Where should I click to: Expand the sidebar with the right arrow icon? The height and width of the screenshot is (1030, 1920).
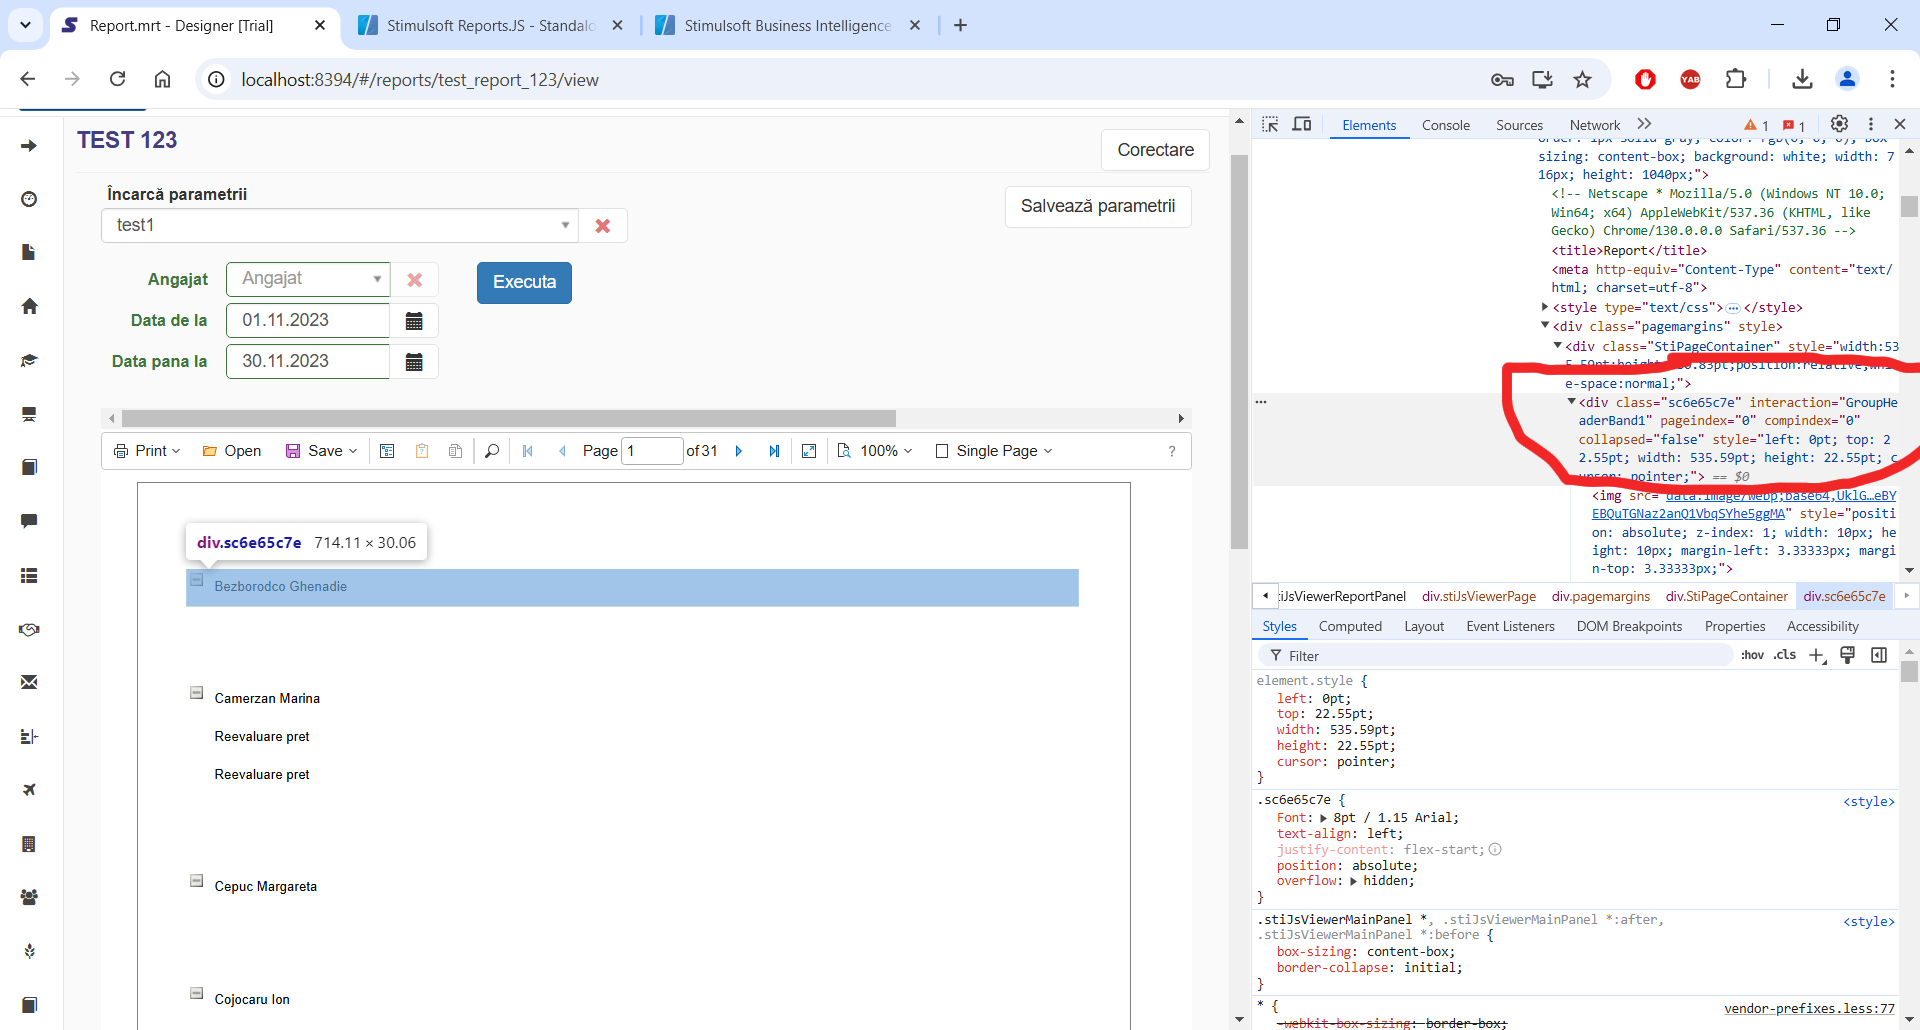click(x=29, y=146)
